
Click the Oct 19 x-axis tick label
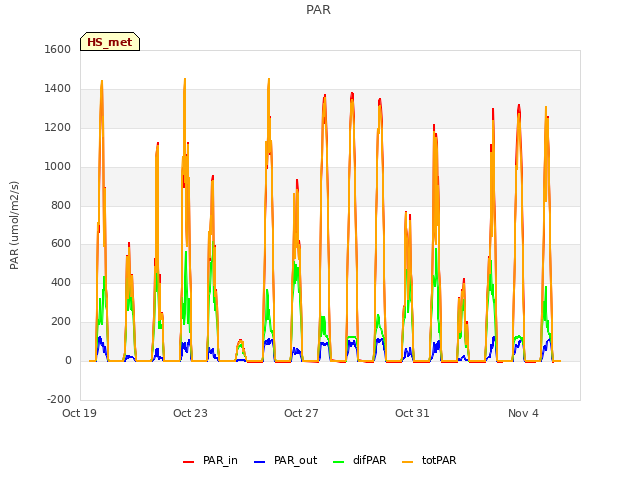point(80,413)
